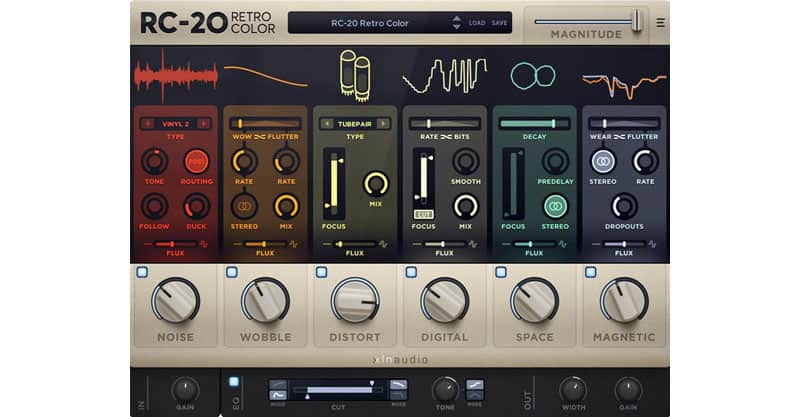Click the large Noise amount knob
Viewport: 800px width, 417px height.
click(176, 301)
